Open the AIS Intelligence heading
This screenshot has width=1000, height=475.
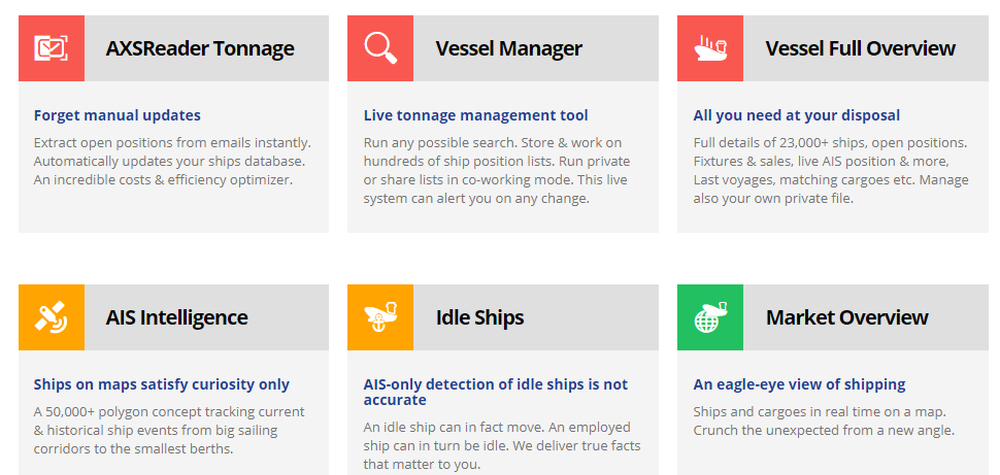click(x=177, y=318)
